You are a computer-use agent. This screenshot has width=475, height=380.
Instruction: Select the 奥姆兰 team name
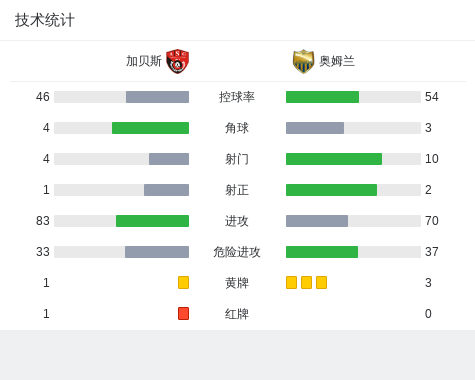tap(337, 61)
